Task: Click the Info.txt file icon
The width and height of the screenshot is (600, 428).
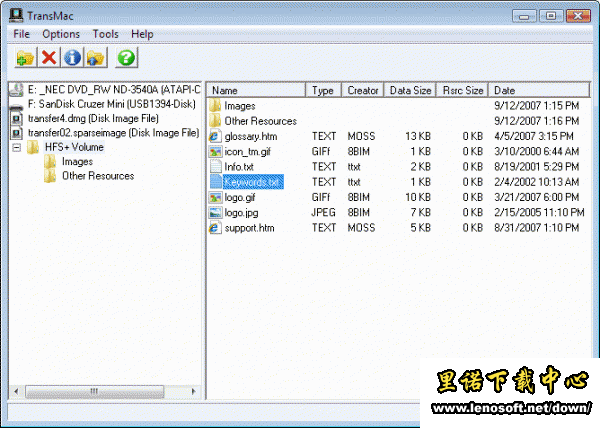Action: coord(215,167)
